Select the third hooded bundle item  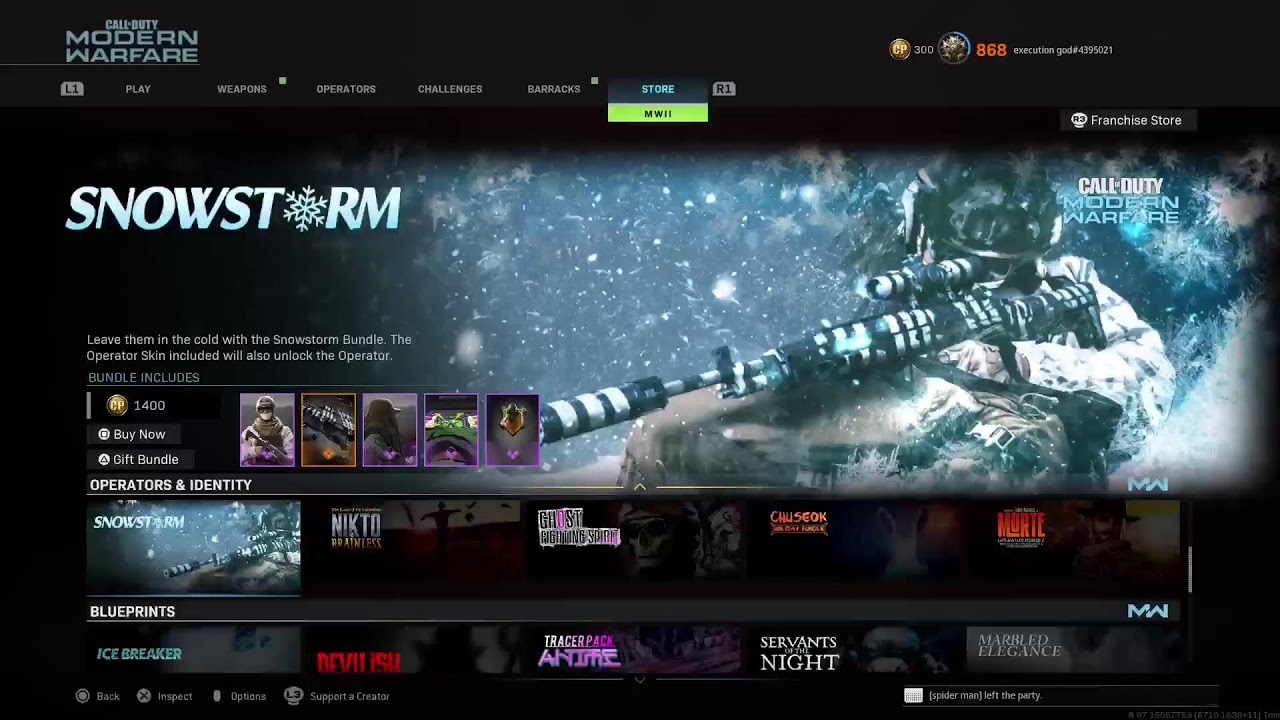(x=389, y=430)
